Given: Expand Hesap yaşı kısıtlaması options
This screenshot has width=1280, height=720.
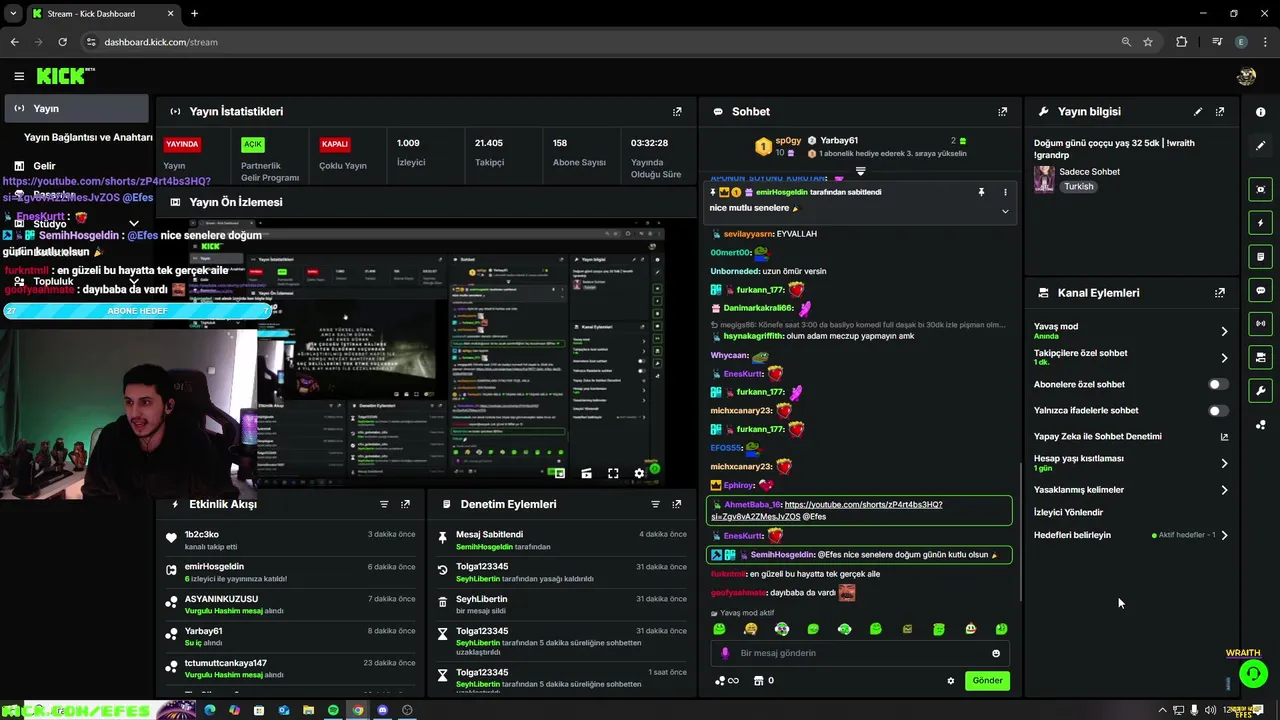Looking at the screenshot, I should tap(1224, 464).
